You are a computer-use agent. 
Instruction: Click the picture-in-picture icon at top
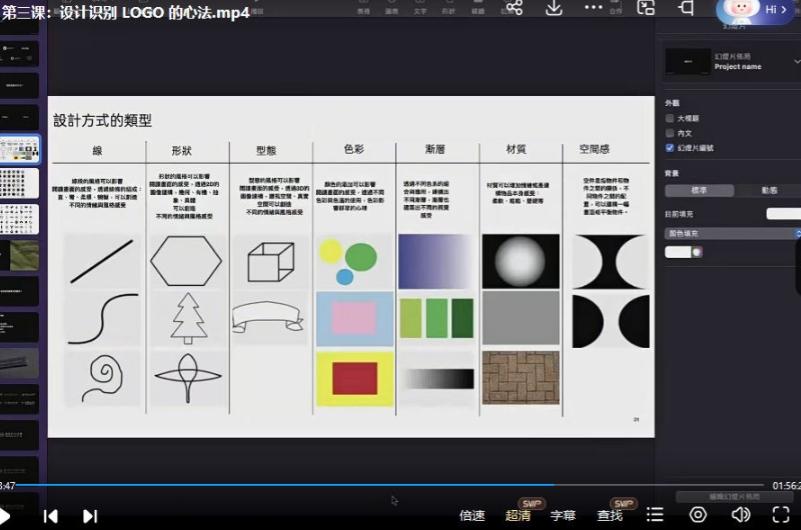click(x=646, y=8)
